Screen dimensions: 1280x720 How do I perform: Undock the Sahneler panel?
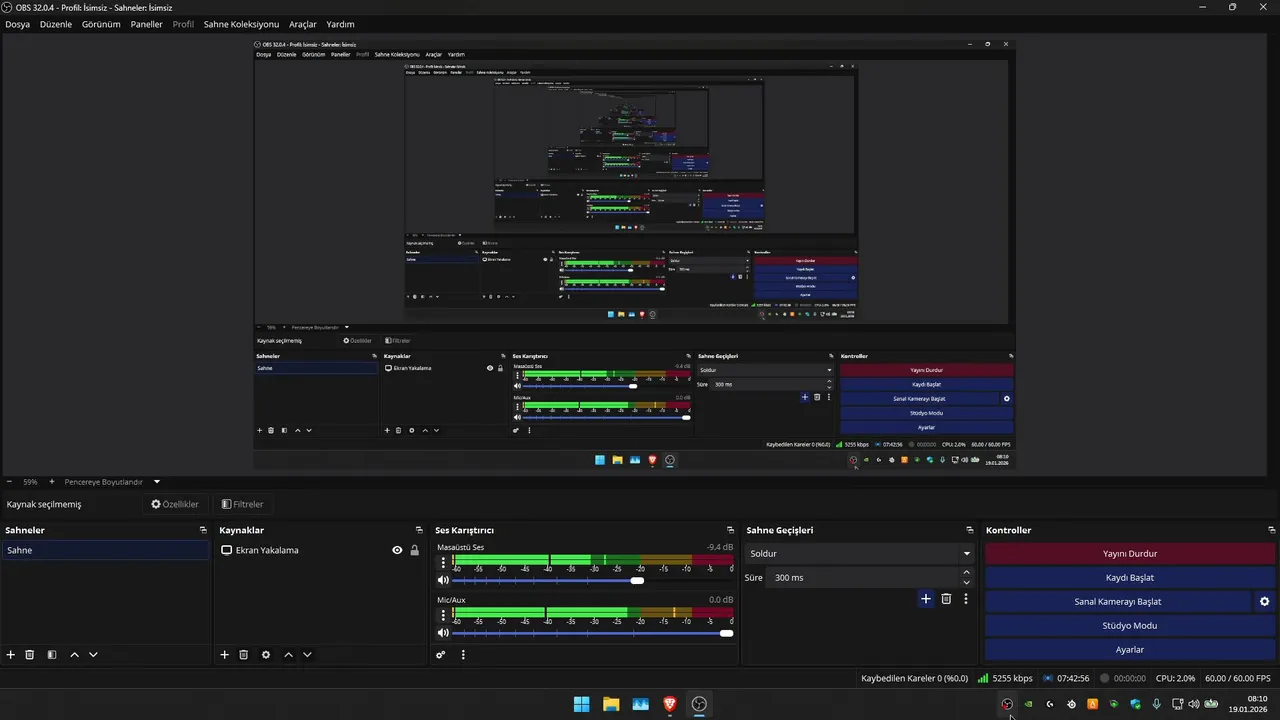coord(203,530)
